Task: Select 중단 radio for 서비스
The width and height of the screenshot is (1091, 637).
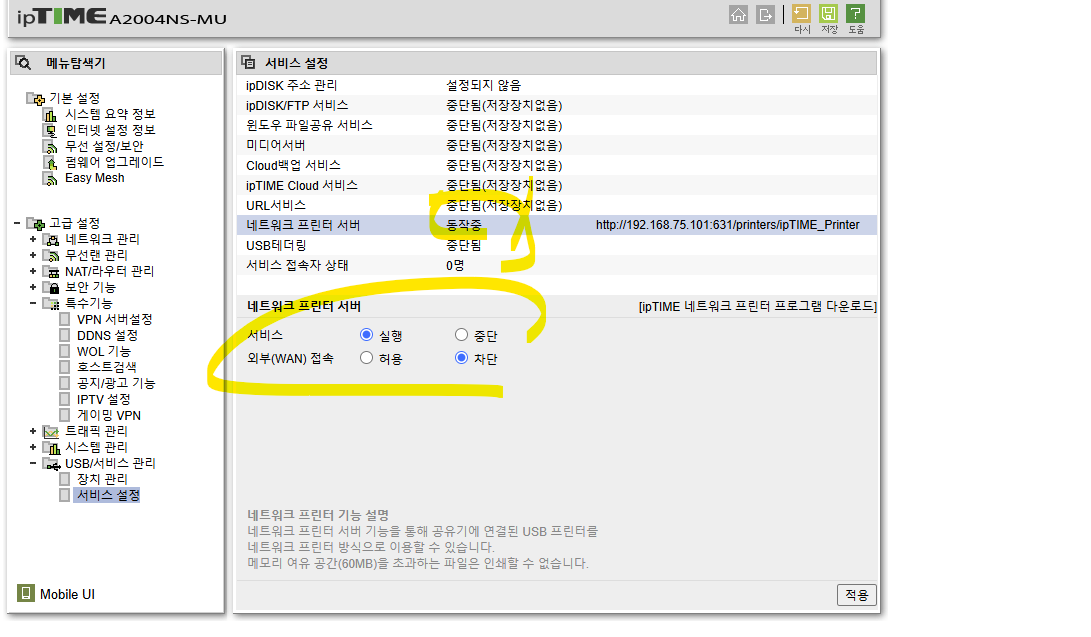Action: [461, 335]
